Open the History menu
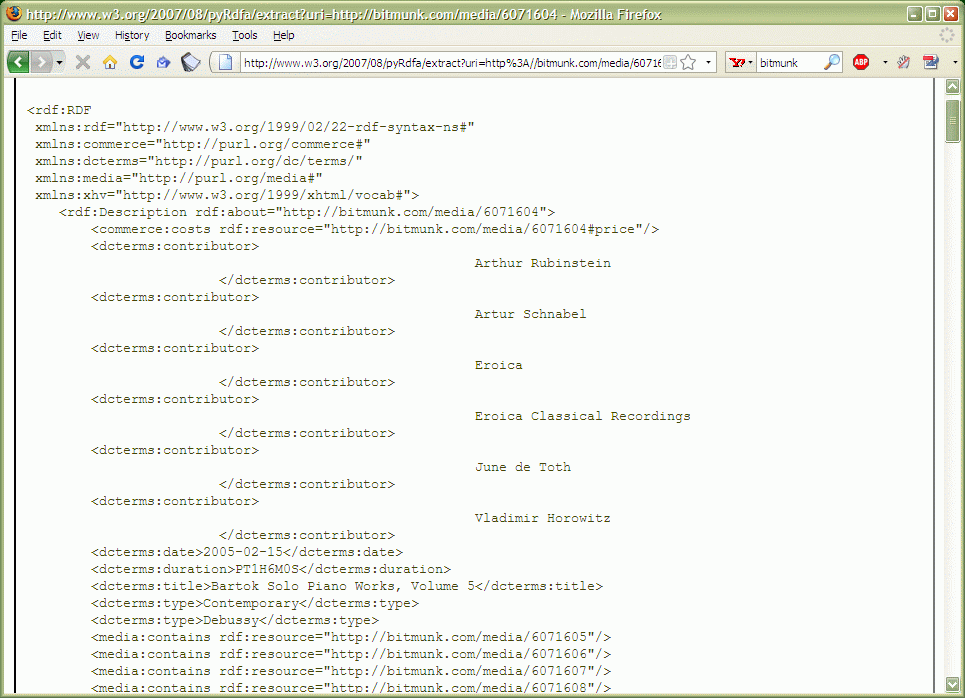 [x=132, y=35]
